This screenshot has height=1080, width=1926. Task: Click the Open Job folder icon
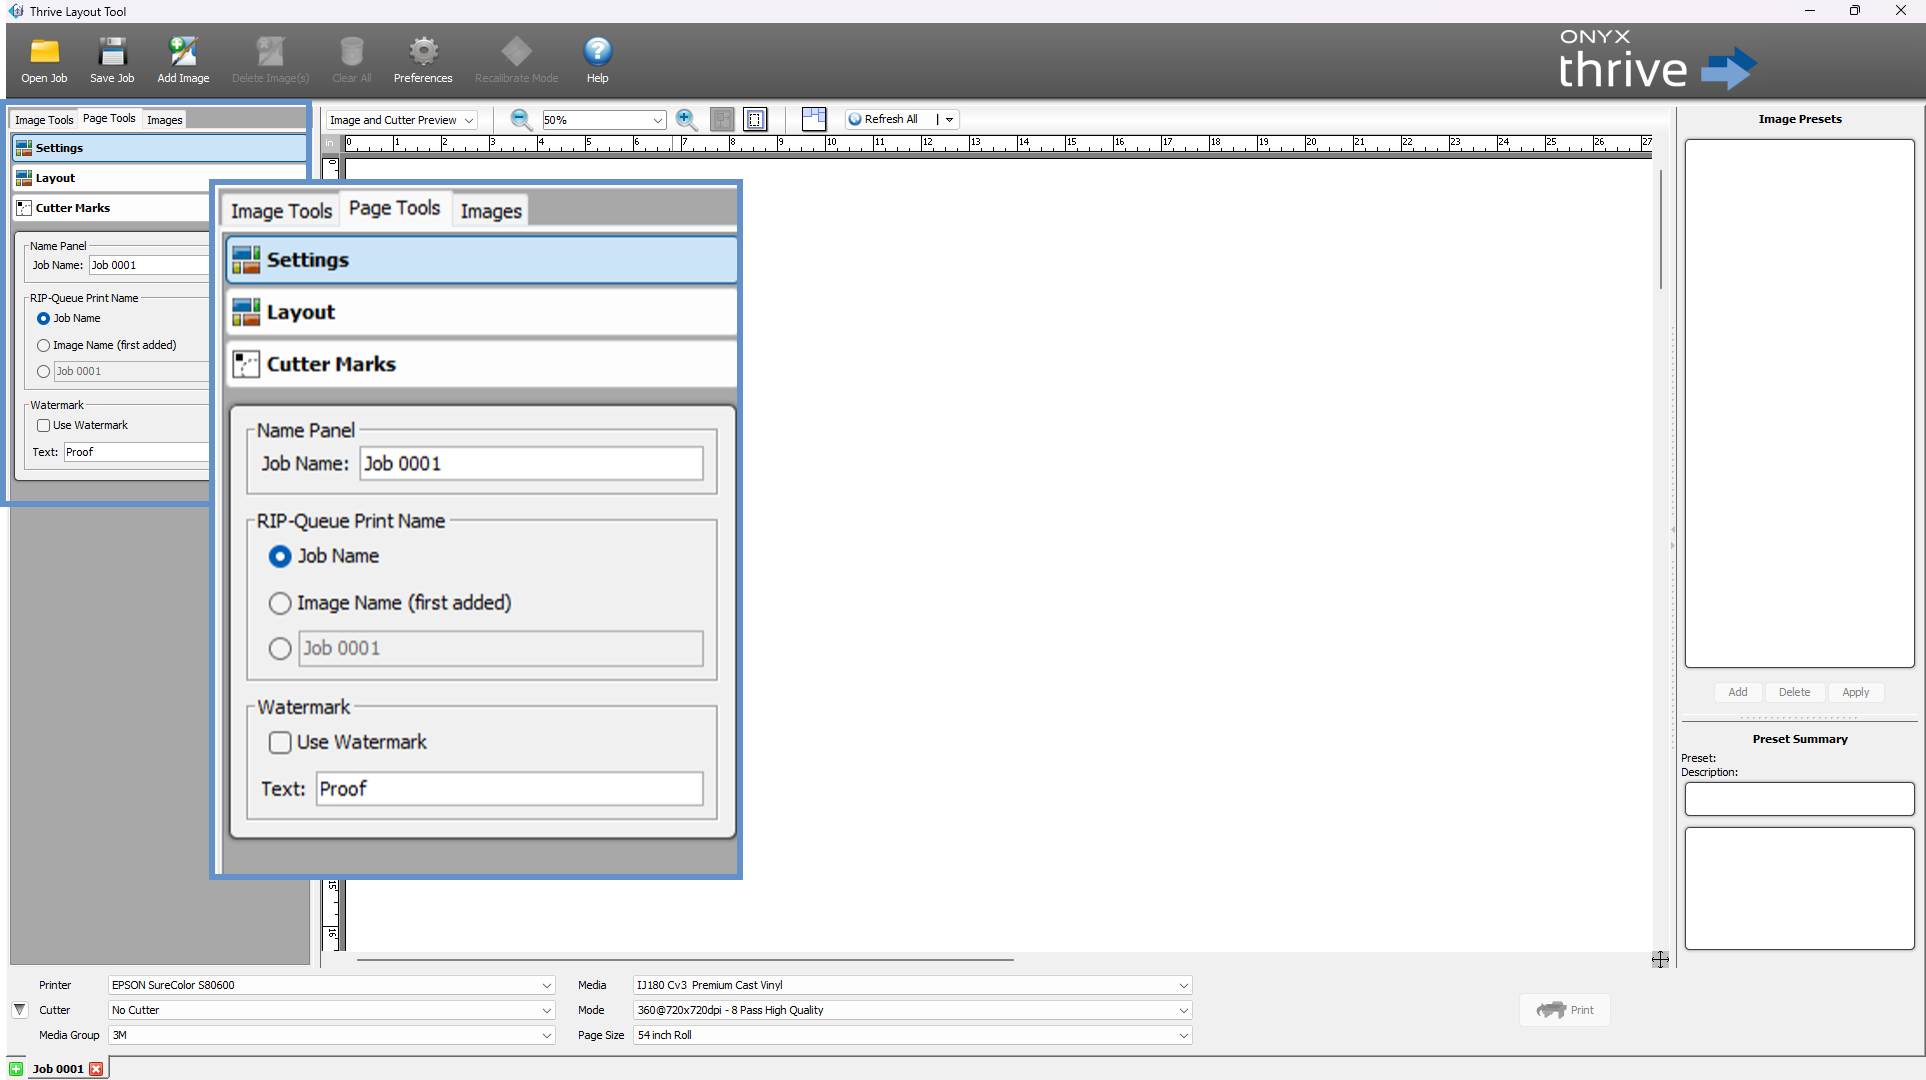44,52
